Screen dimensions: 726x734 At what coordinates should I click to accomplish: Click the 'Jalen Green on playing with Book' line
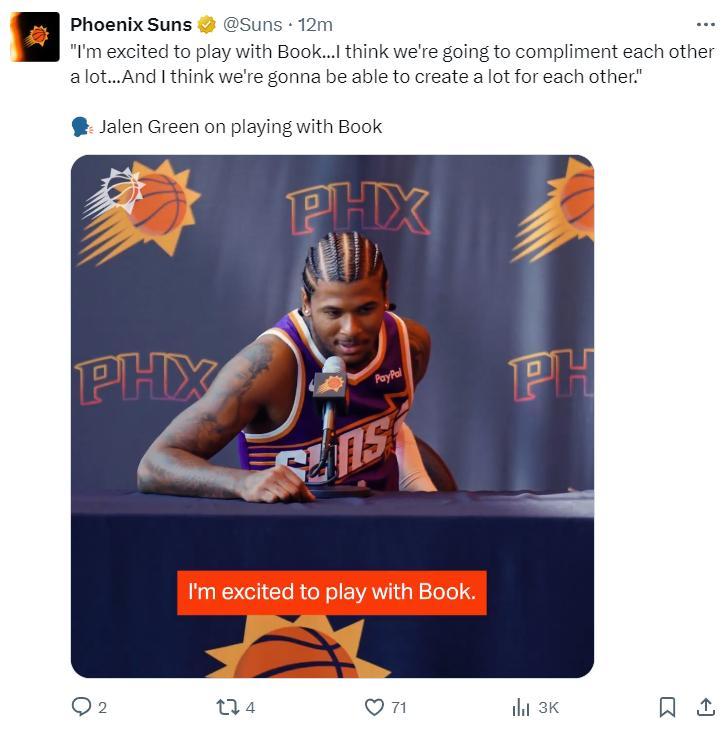241,127
